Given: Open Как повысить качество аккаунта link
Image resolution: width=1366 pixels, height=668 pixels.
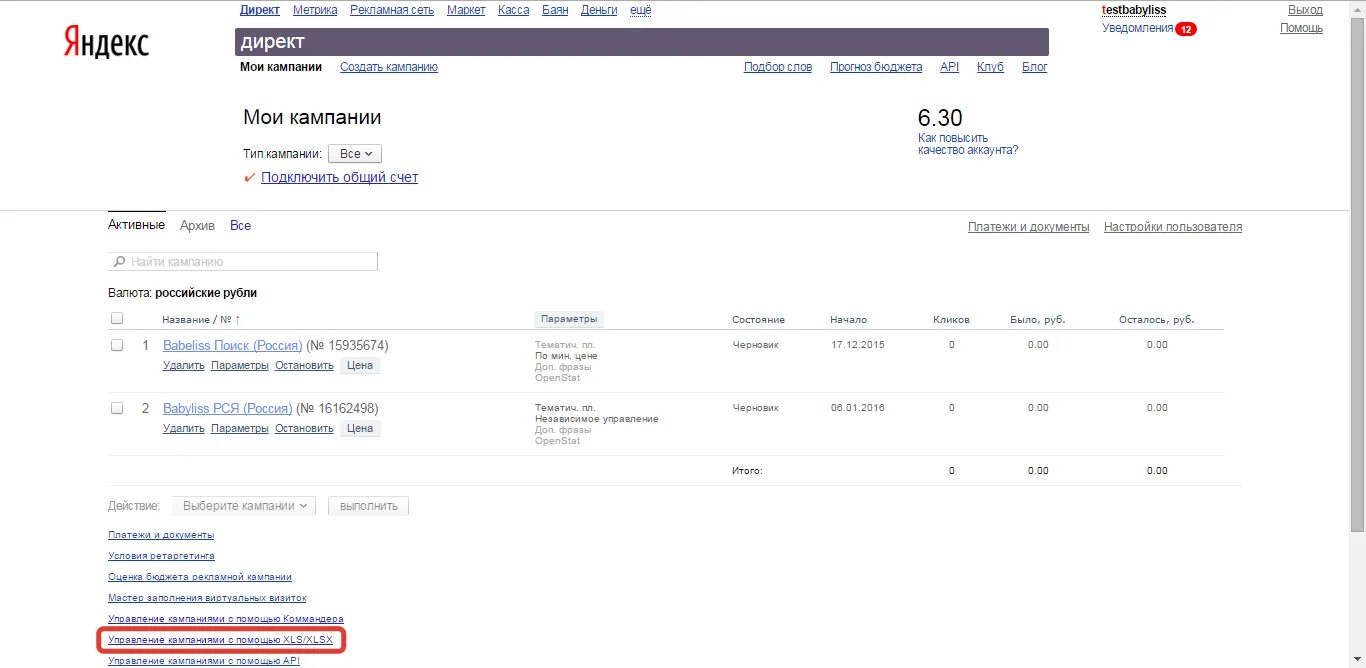Looking at the screenshot, I should click(968, 144).
